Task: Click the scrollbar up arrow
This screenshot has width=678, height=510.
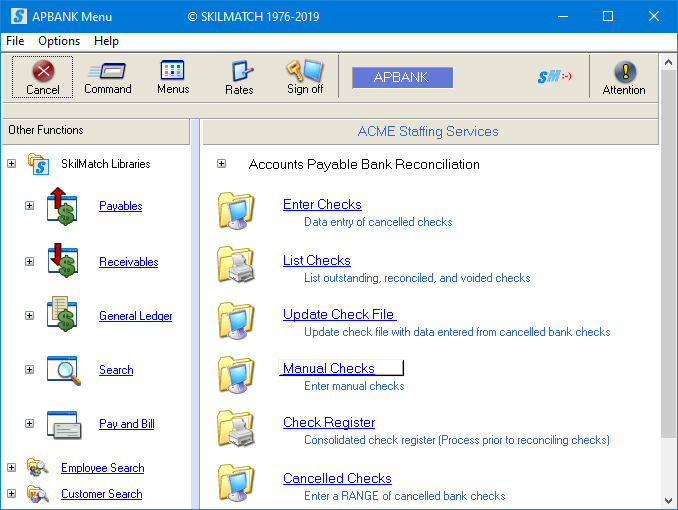Action: click(x=668, y=62)
